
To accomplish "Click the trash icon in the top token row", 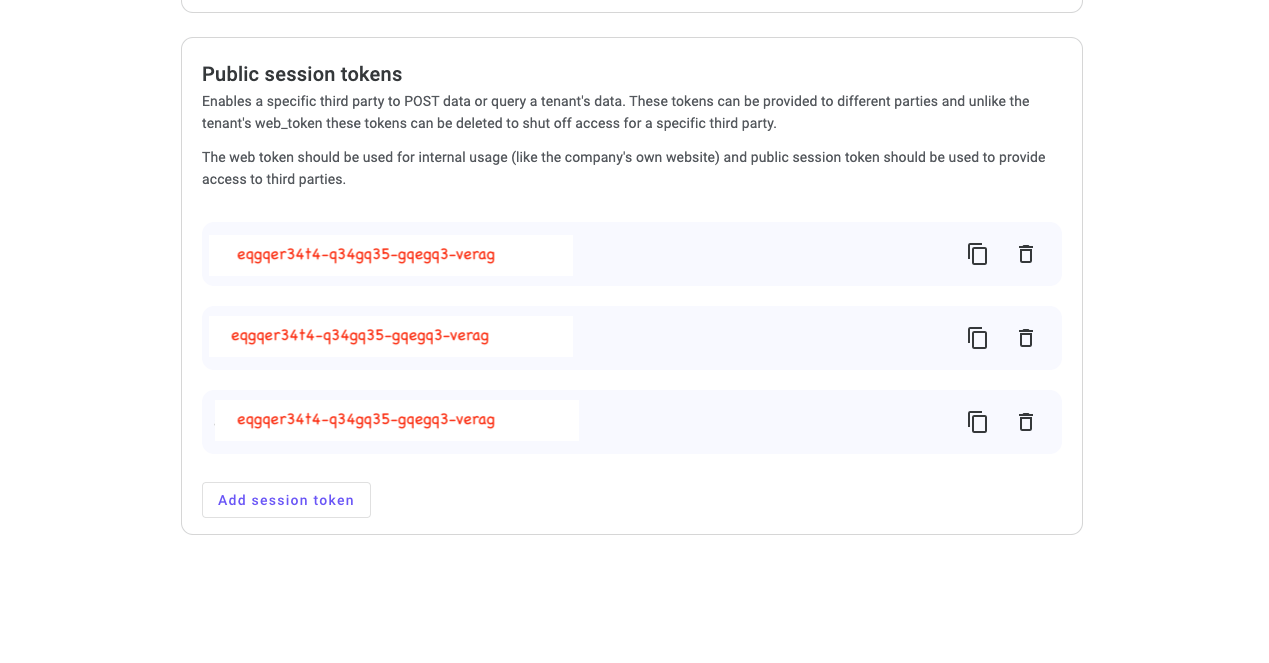I will [1025, 254].
